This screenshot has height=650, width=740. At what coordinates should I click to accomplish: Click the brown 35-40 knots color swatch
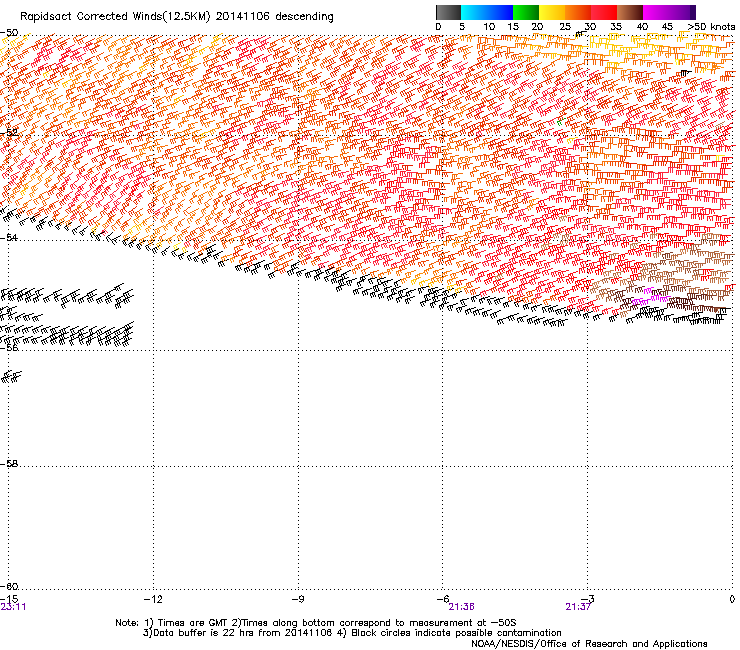pos(630,12)
